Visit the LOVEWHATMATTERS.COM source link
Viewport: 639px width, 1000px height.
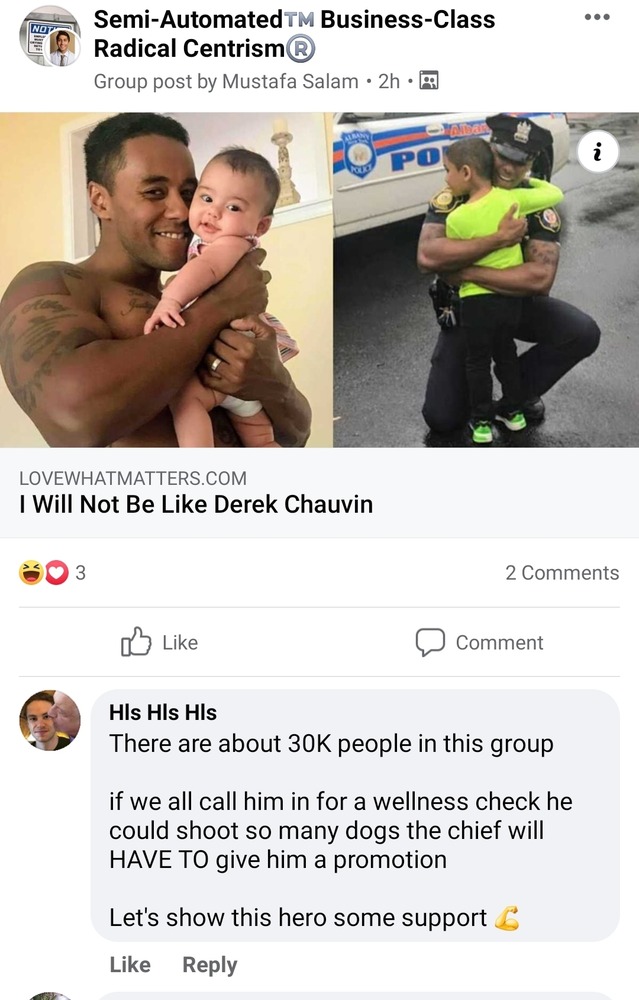pyautogui.click(x=133, y=478)
